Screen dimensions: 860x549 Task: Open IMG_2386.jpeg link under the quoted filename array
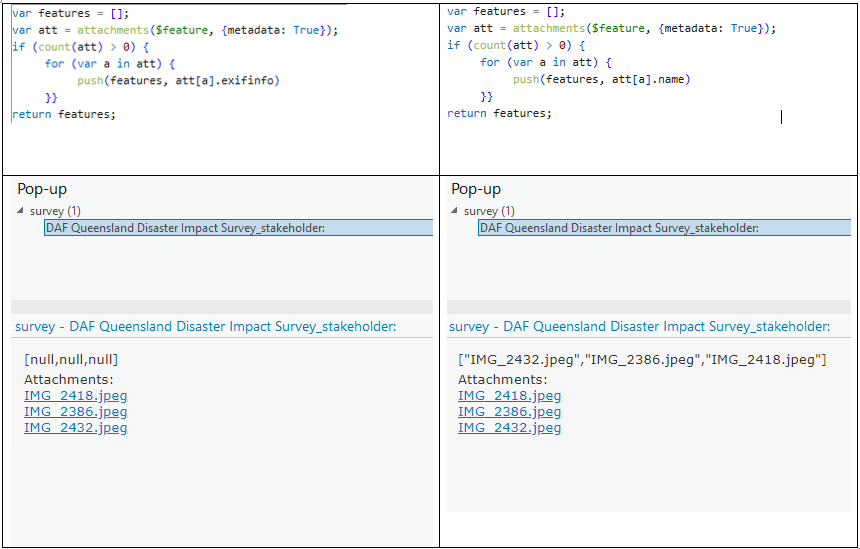coord(510,411)
